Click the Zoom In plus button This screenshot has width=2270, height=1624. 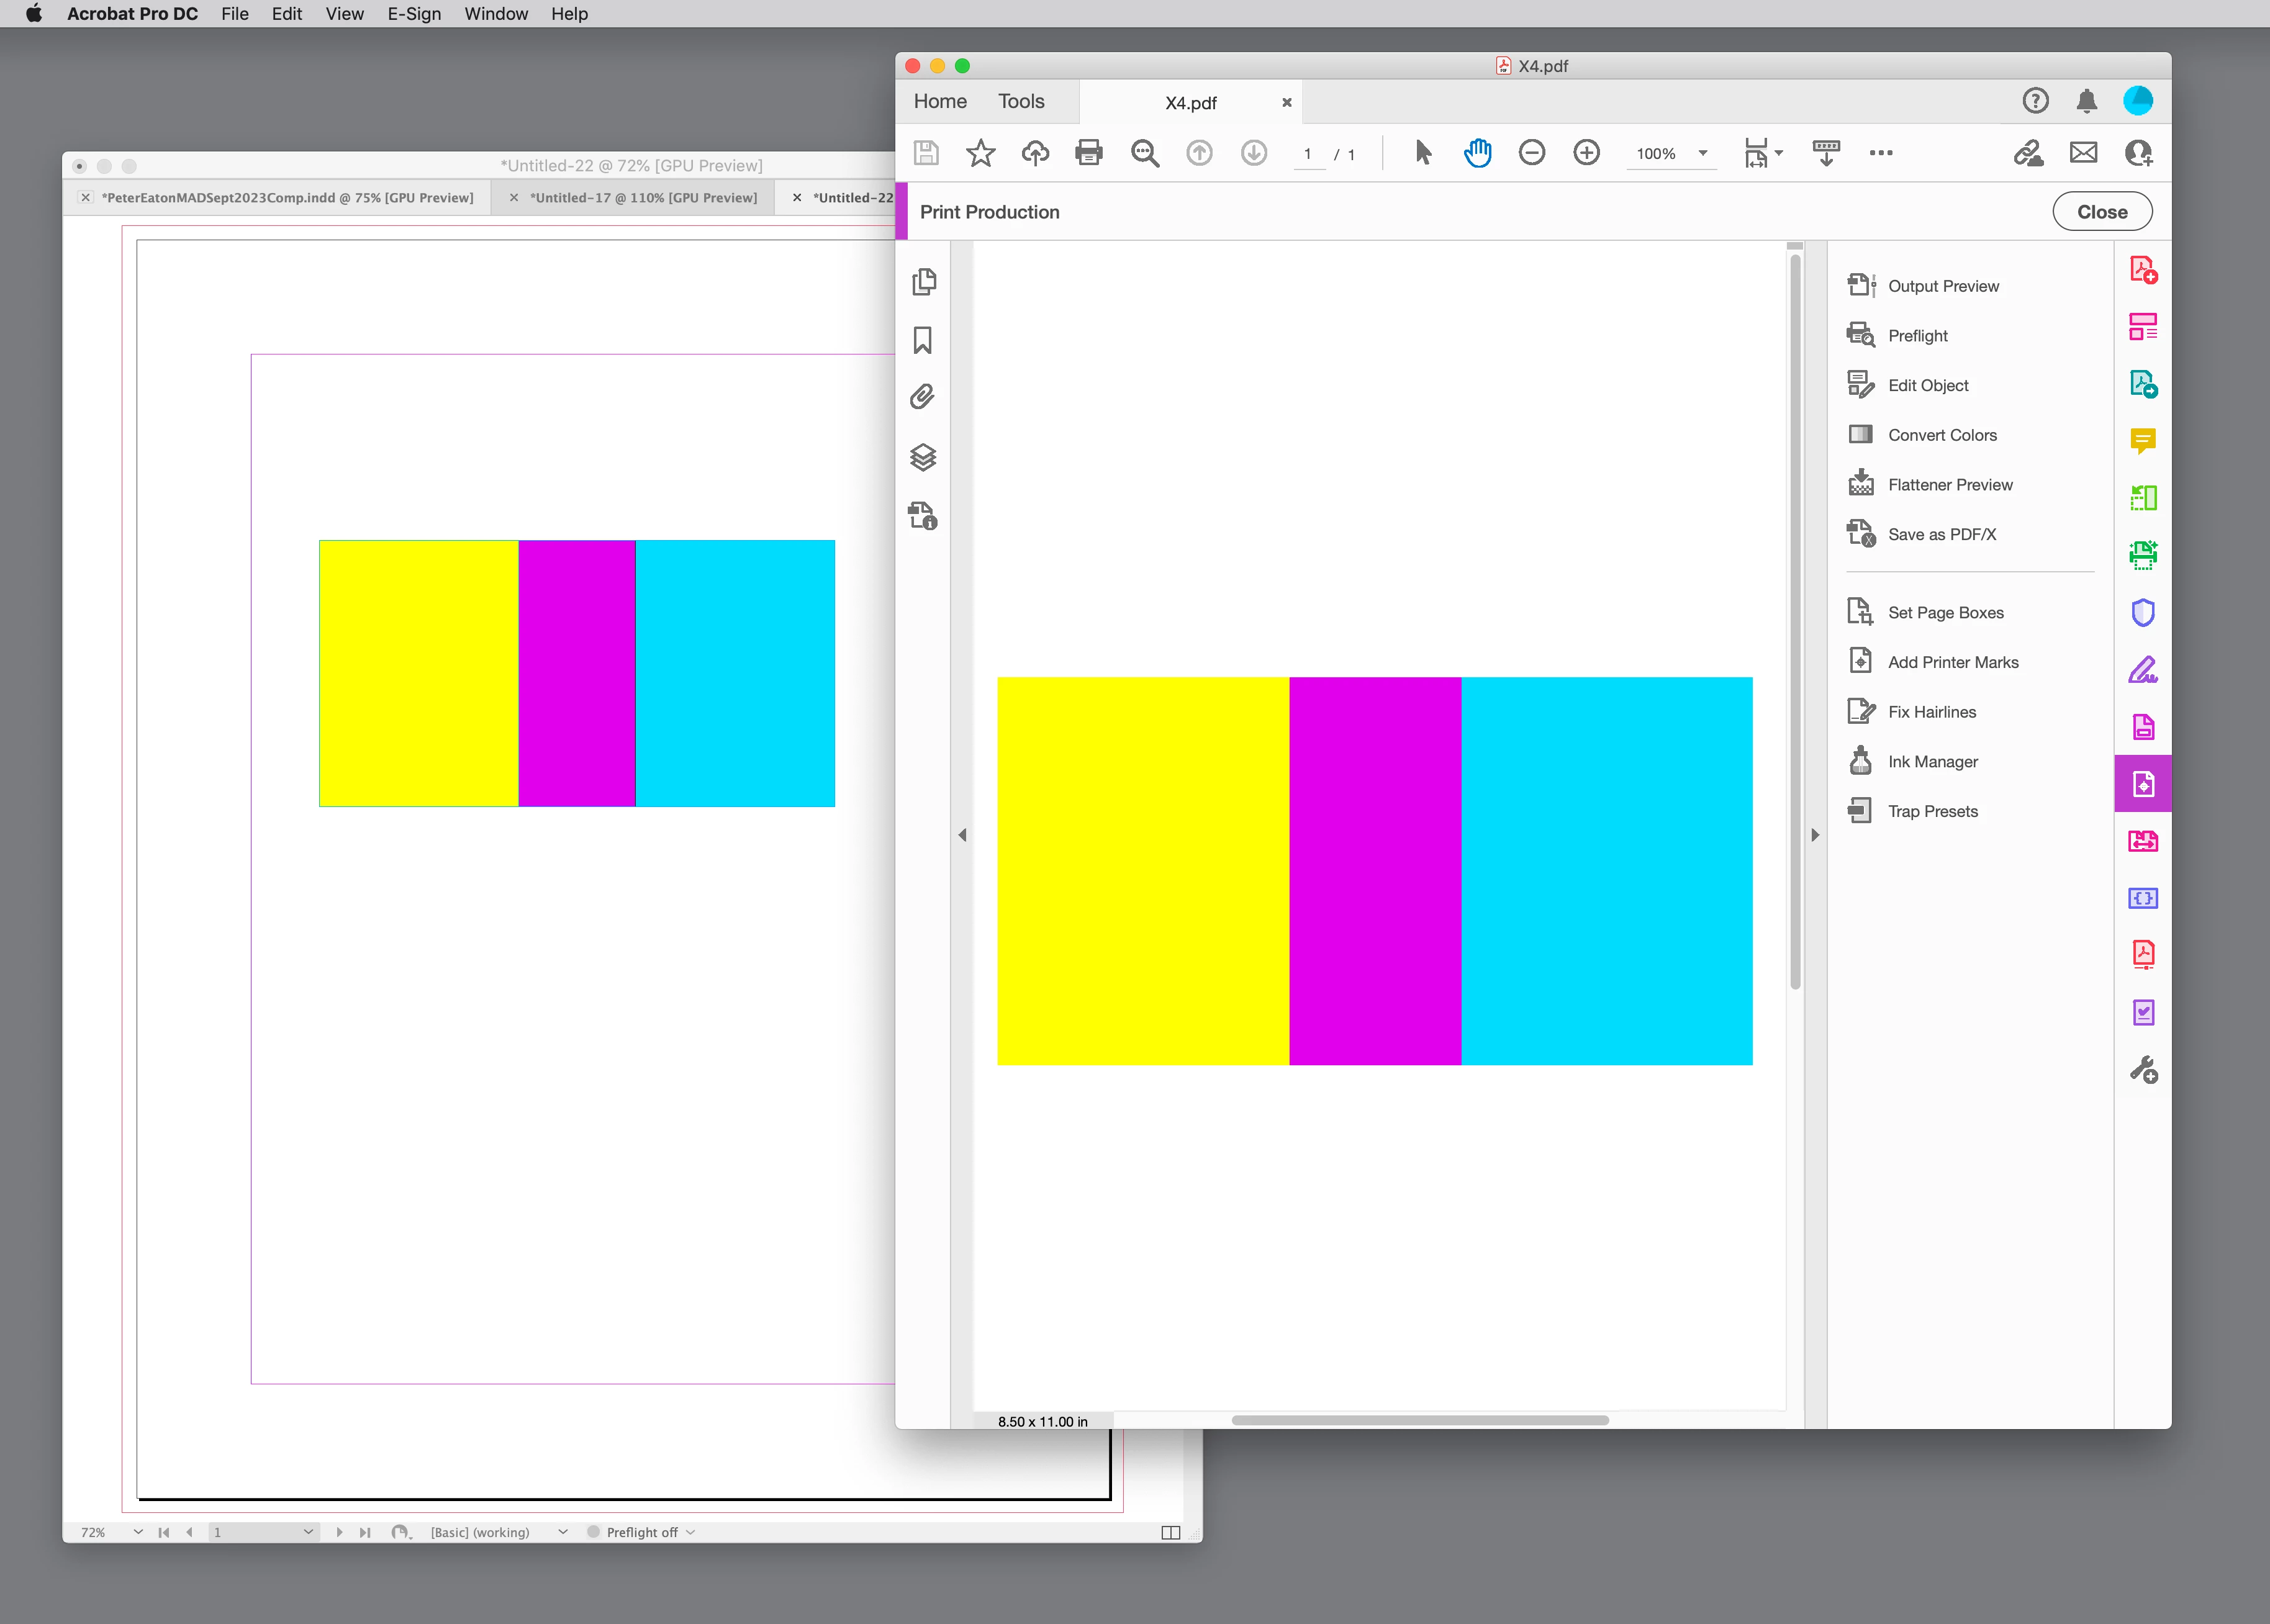point(1586,153)
